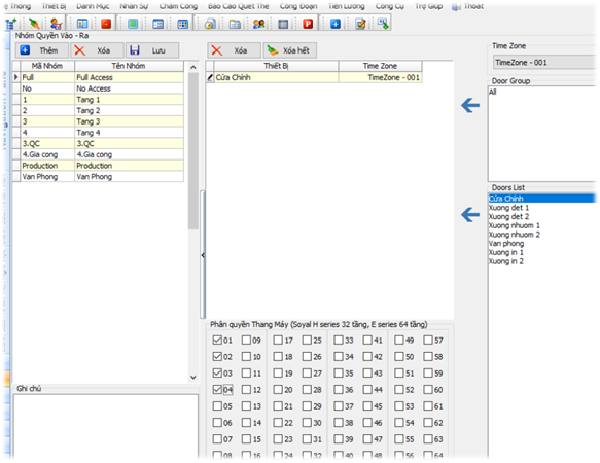This screenshot has width=600, height=463.
Task: Select Xuong det 1 in Doors List
Action: (509, 208)
